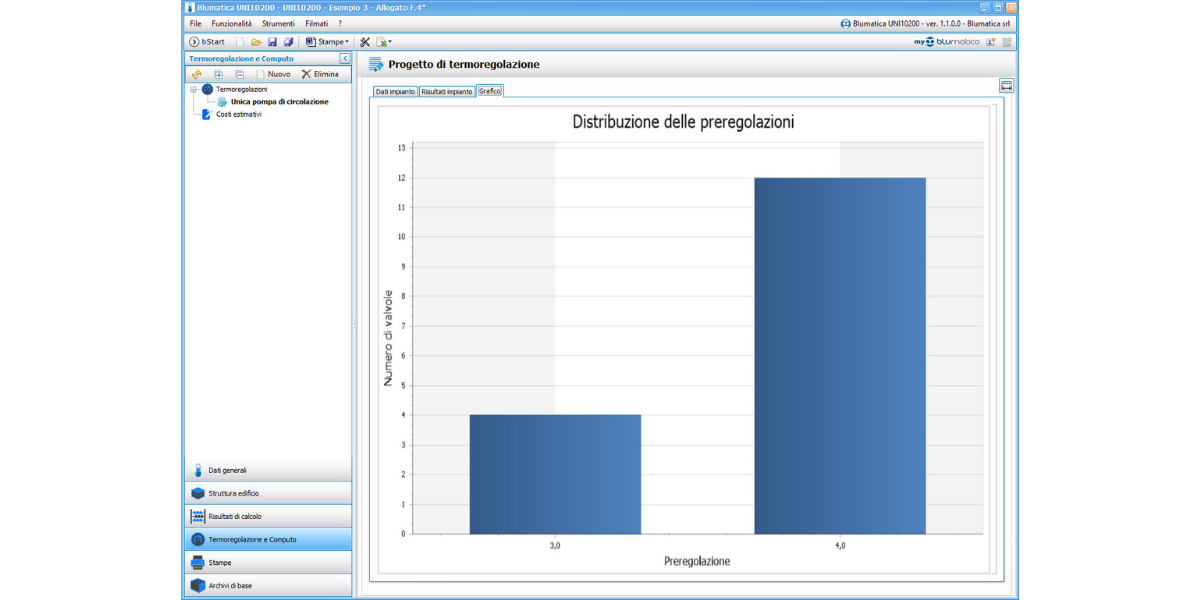Collapse the Termoregolazione e Computo side panel
This screenshot has height=600, width=1200.
click(345, 59)
